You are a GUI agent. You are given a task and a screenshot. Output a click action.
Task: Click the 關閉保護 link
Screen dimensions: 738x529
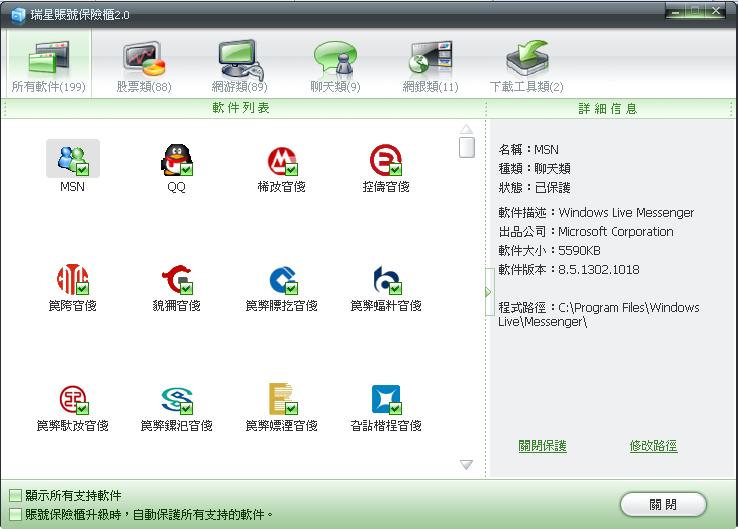tap(542, 446)
